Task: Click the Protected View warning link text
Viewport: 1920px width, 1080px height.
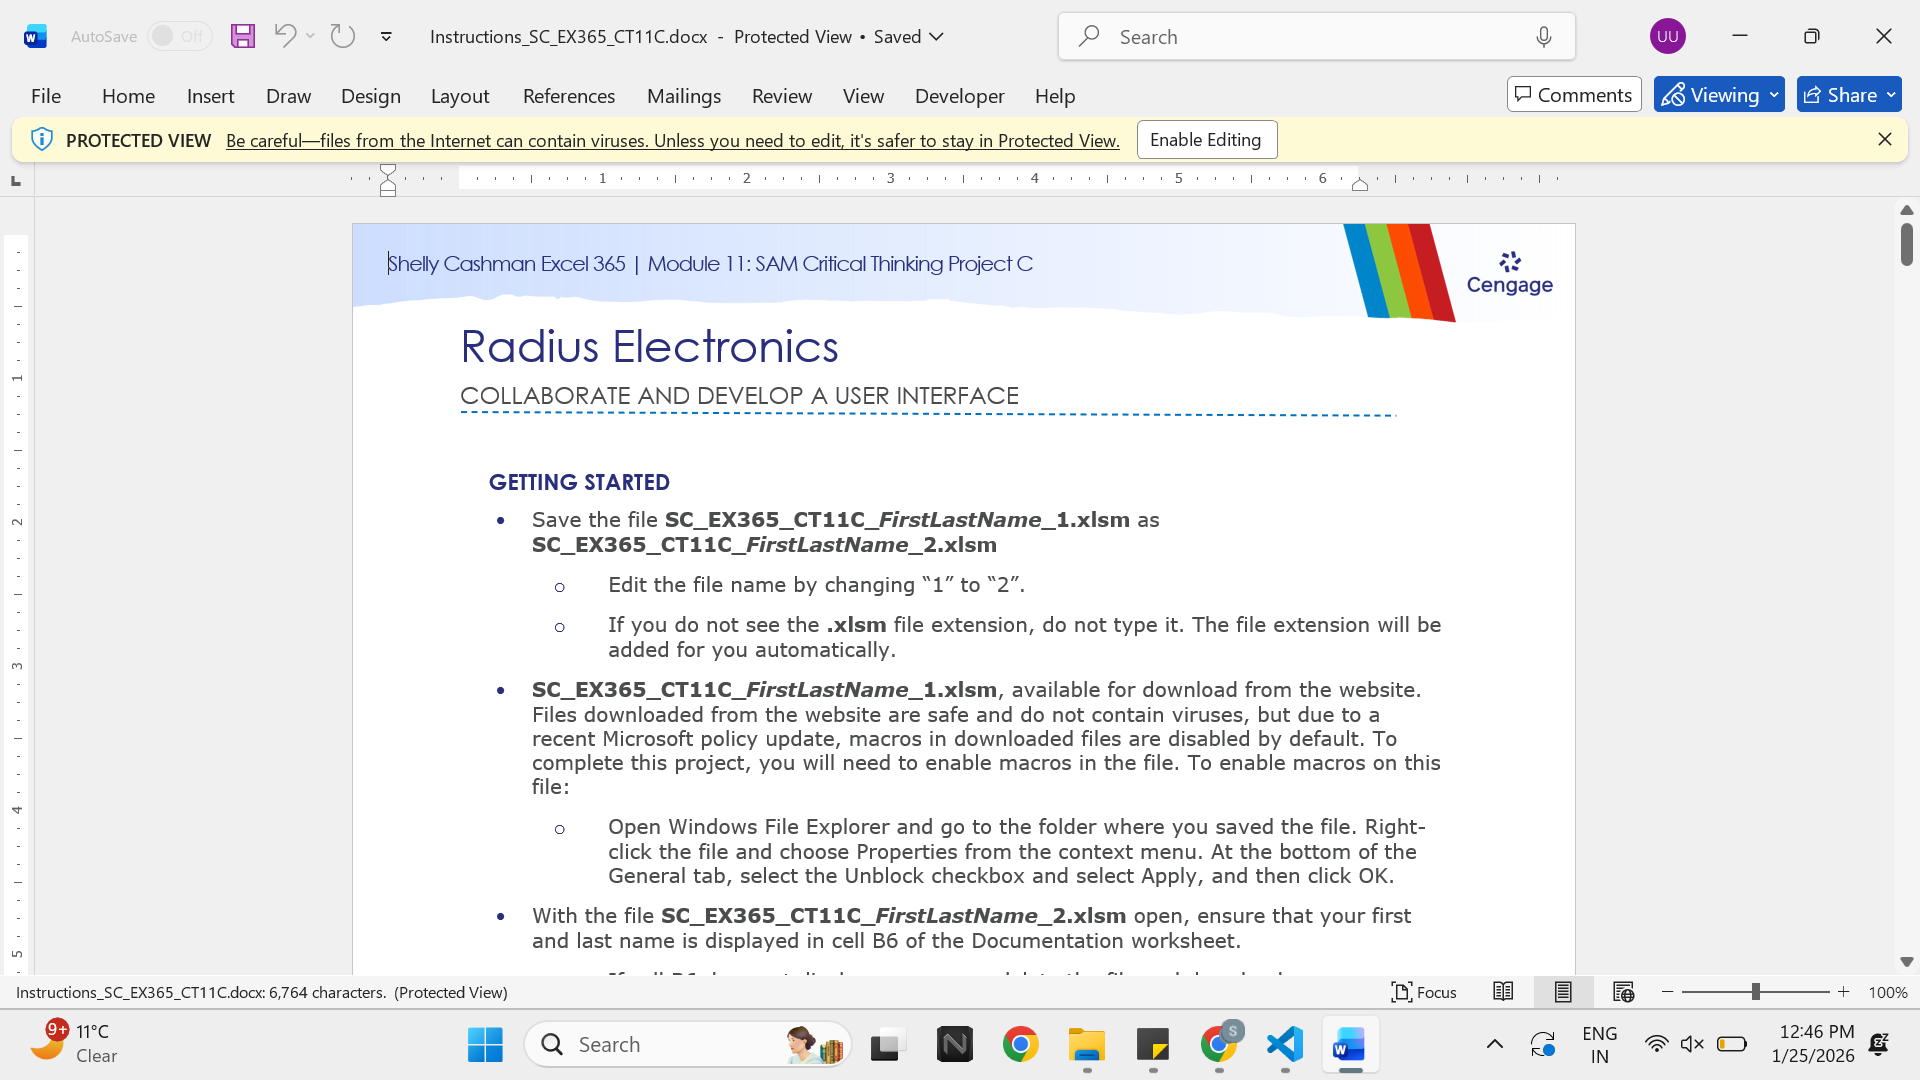Action: click(672, 141)
